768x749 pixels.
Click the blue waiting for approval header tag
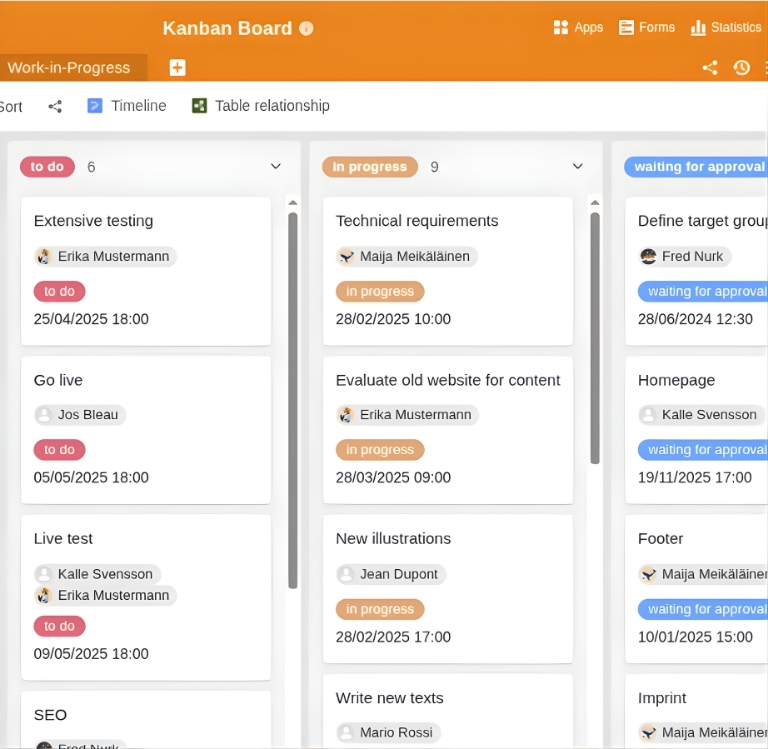696,167
